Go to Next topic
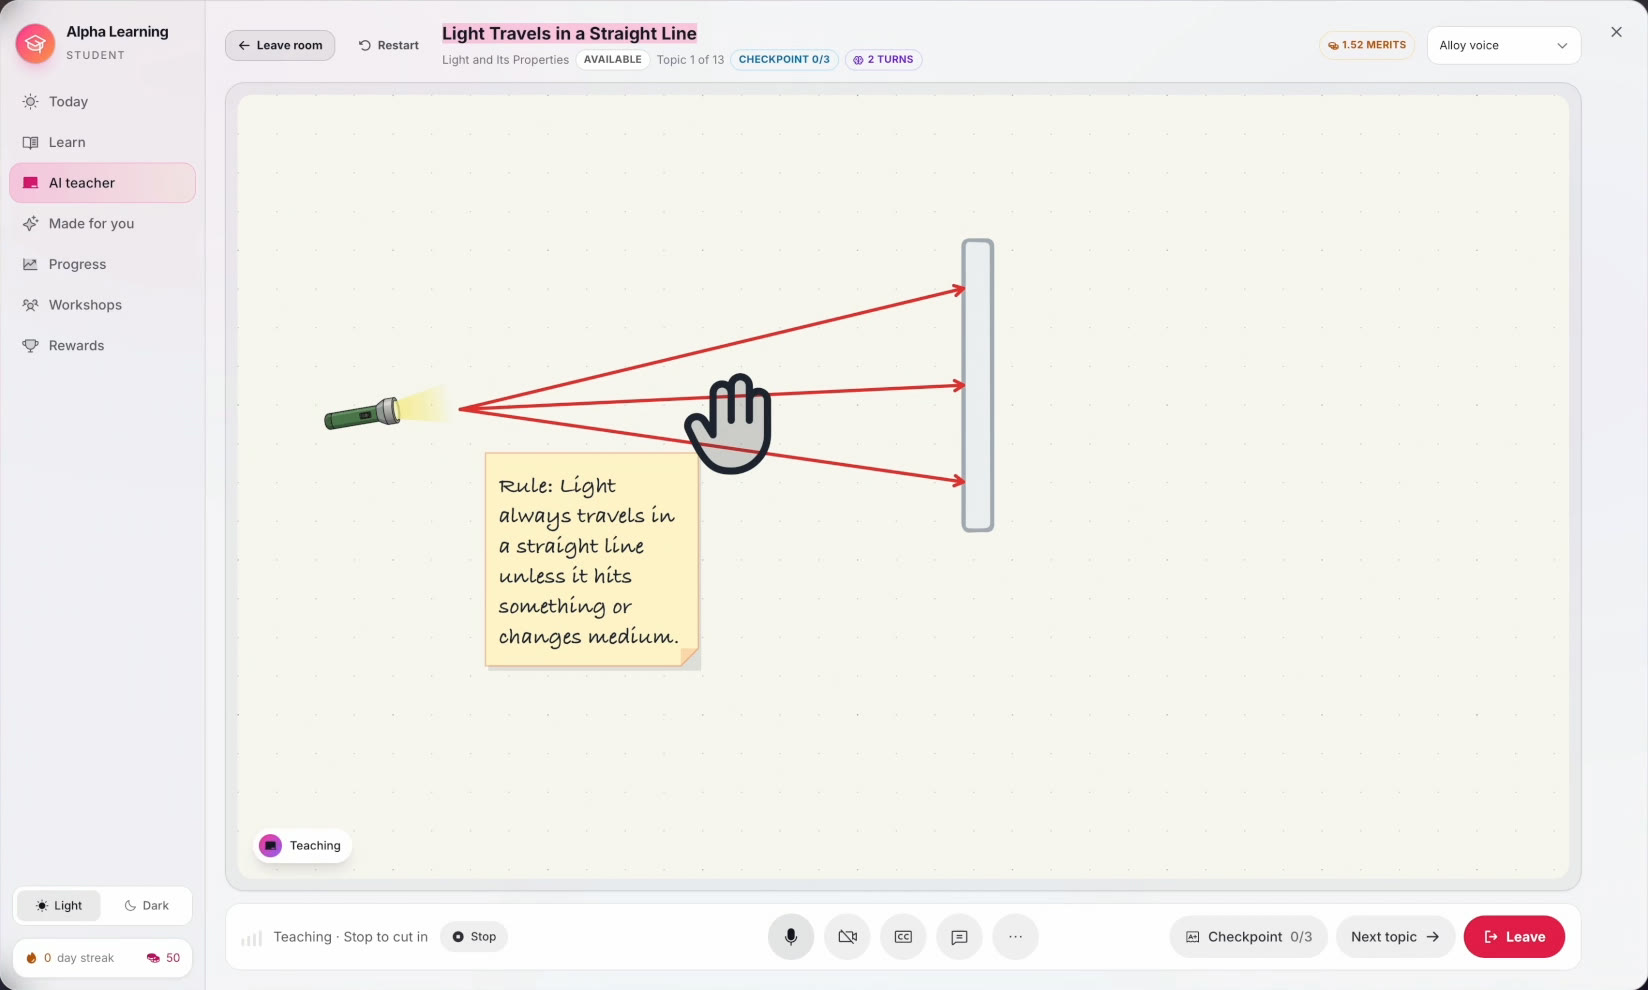The image size is (1648, 990). point(1395,937)
